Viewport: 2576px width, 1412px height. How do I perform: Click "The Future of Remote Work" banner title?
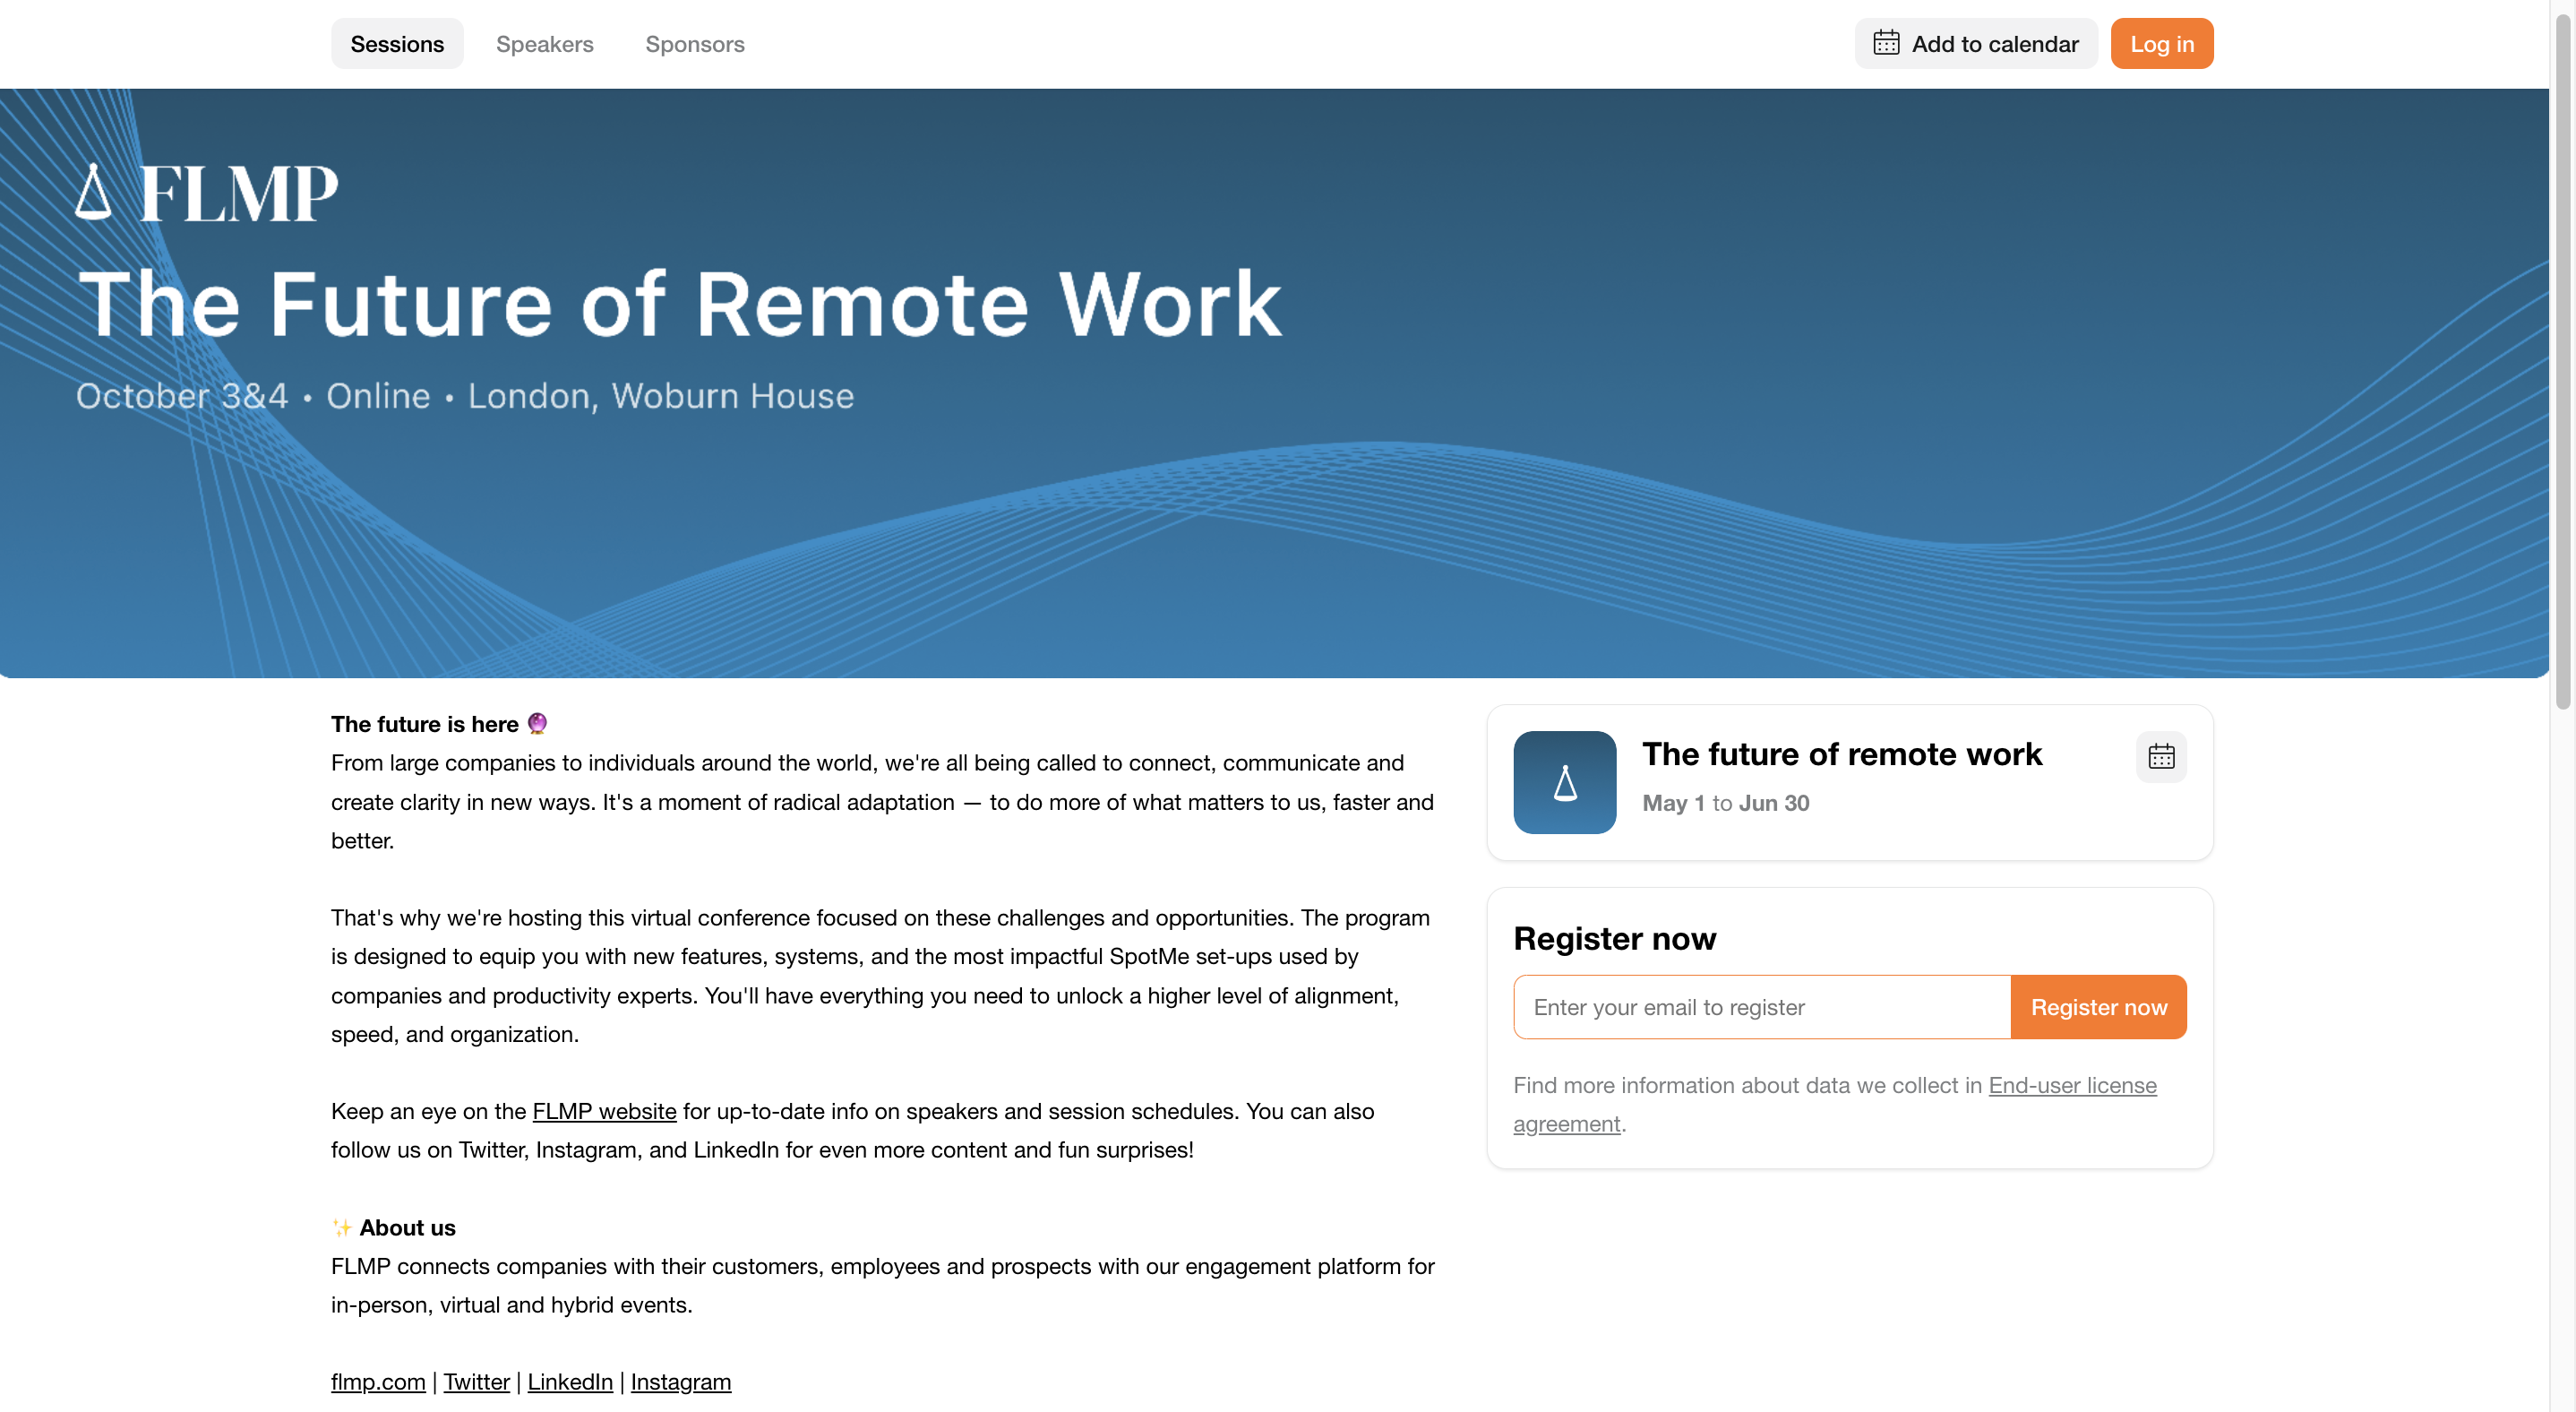point(680,303)
